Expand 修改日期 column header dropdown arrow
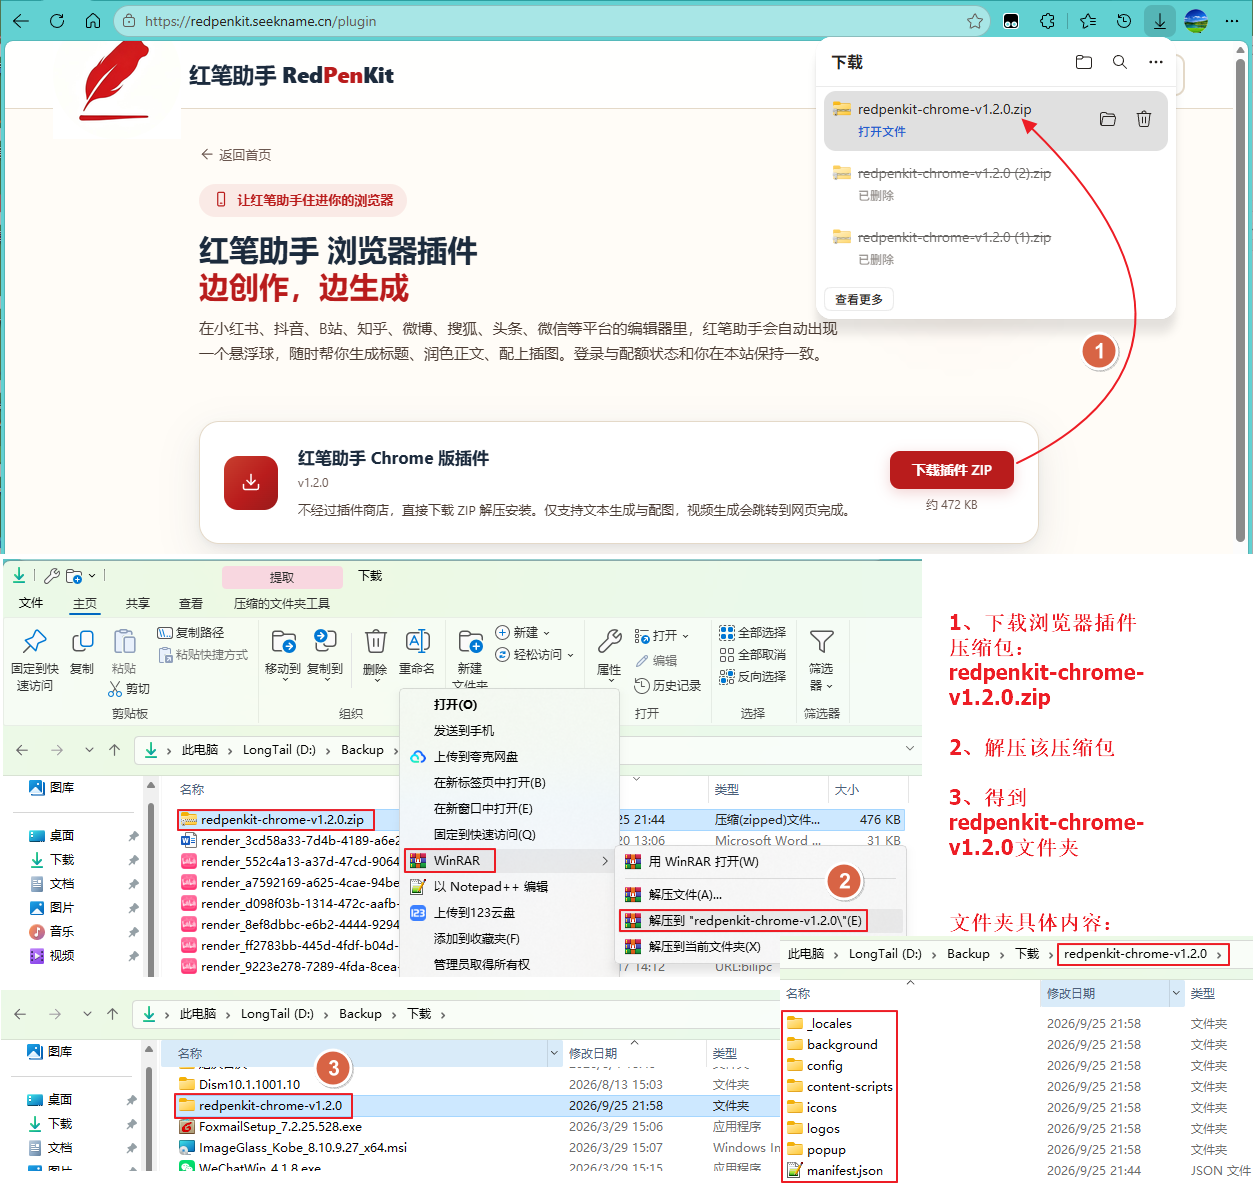The height and width of the screenshot is (1203, 1253). [1176, 994]
